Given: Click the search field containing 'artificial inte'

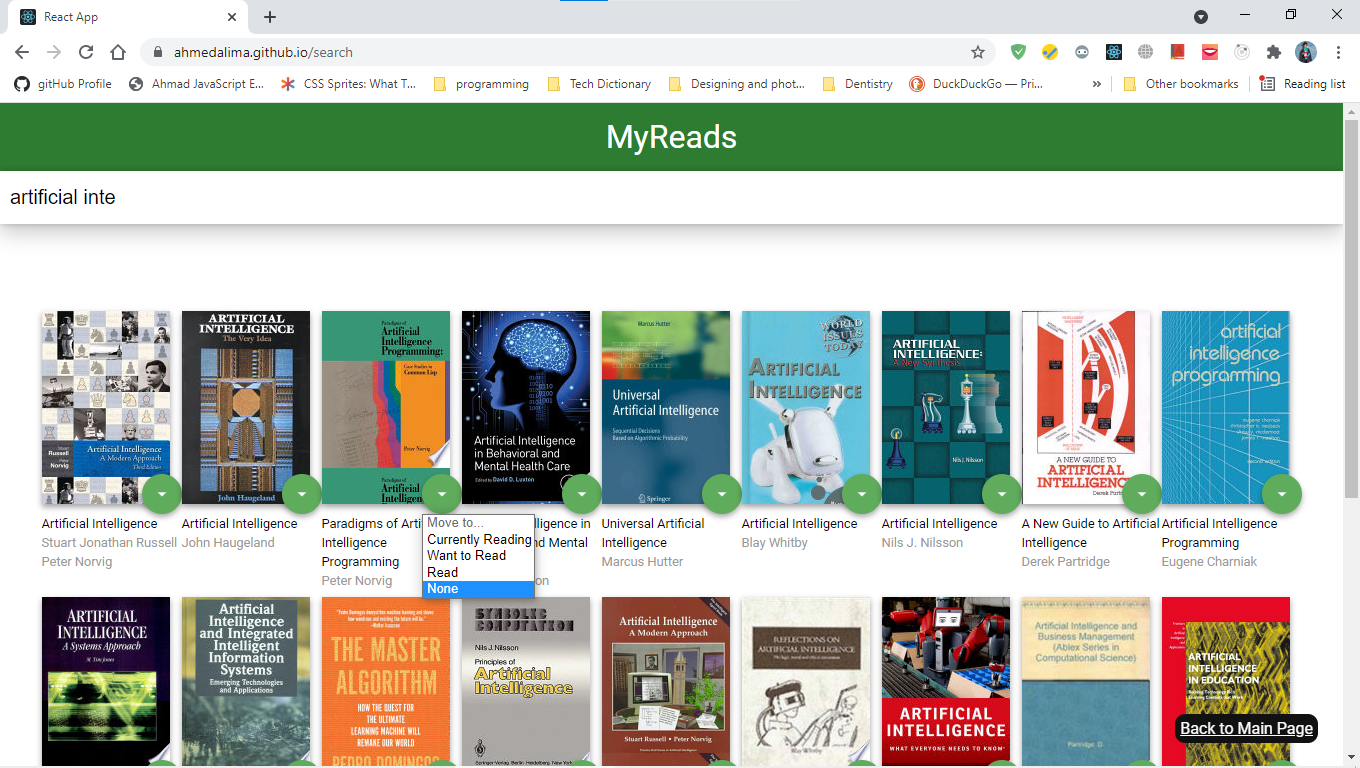Looking at the screenshot, I should pos(671,197).
